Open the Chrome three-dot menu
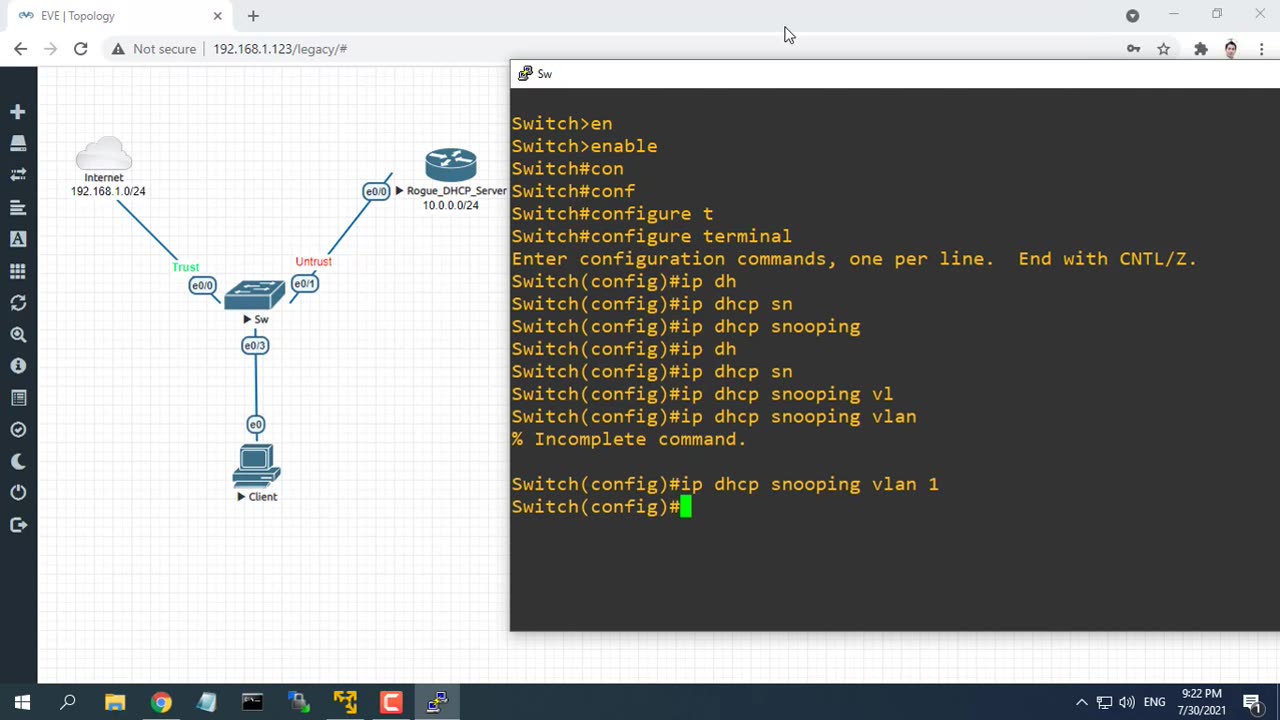The image size is (1280, 720). [1261, 49]
